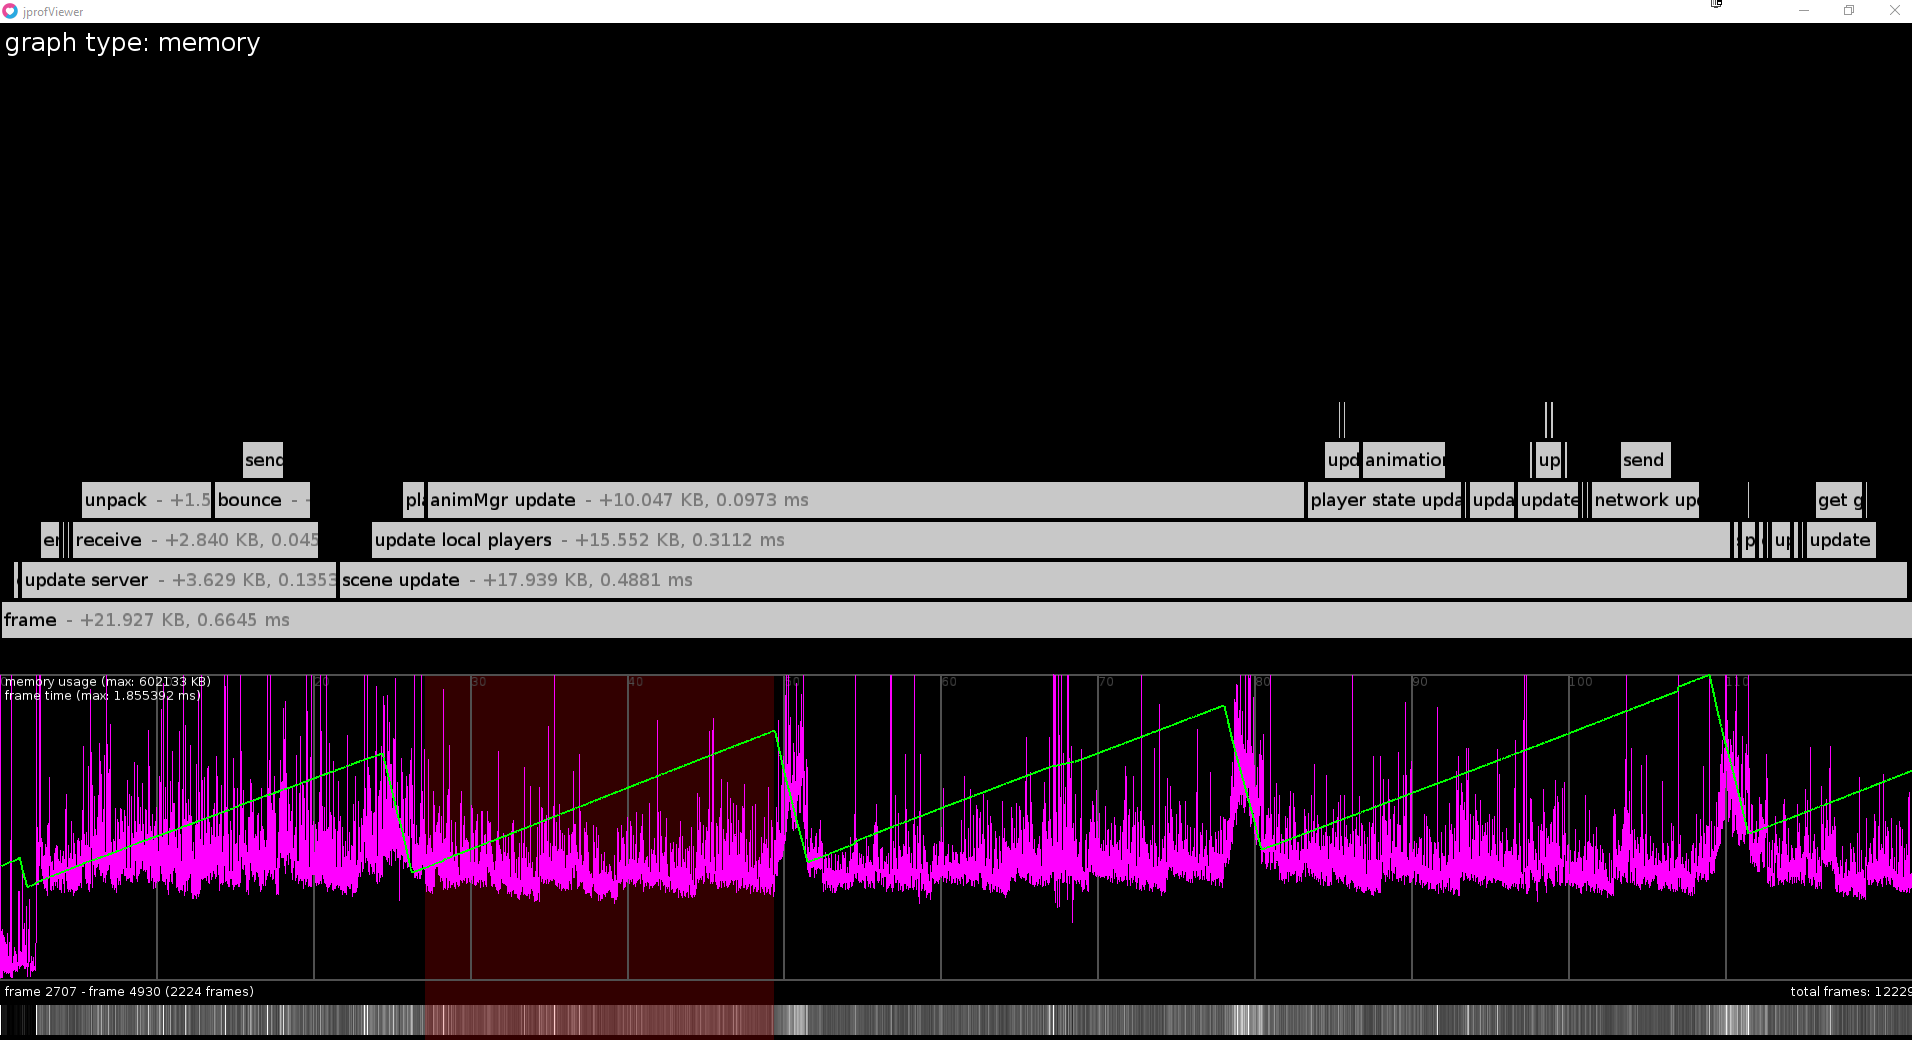Select the player state update block

click(1386, 500)
